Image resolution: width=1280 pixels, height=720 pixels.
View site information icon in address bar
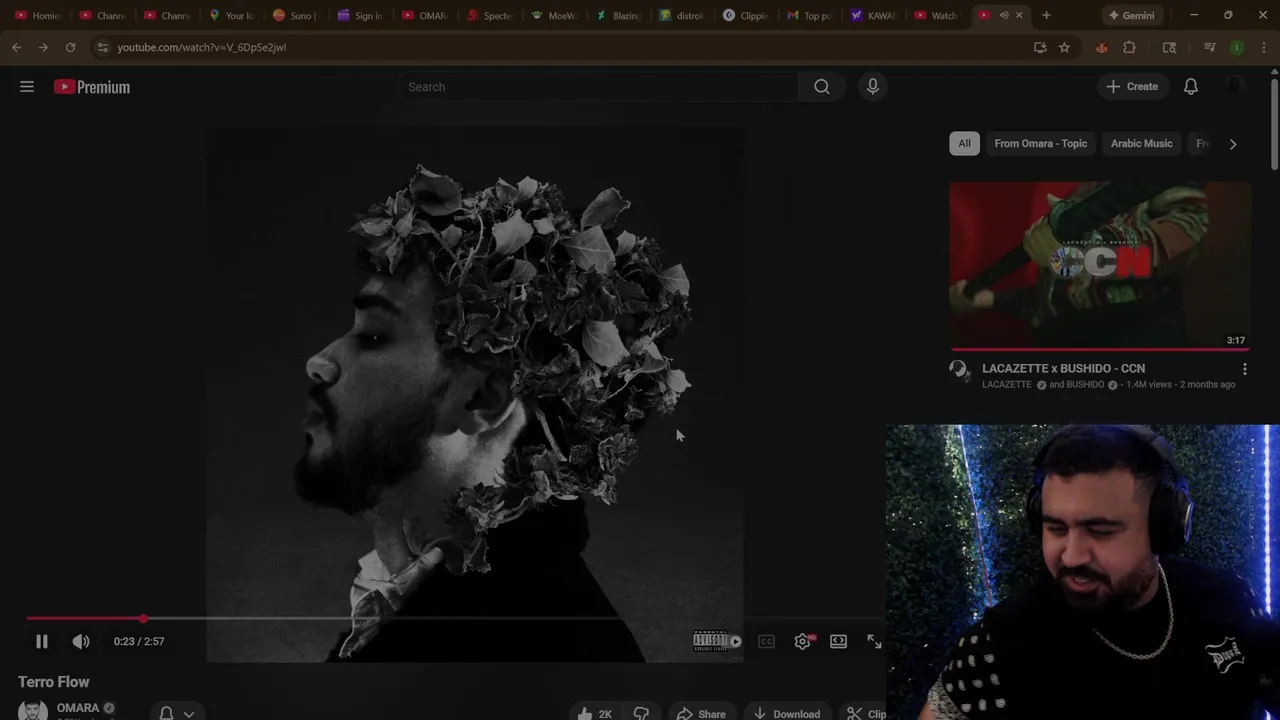pyautogui.click(x=102, y=47)
